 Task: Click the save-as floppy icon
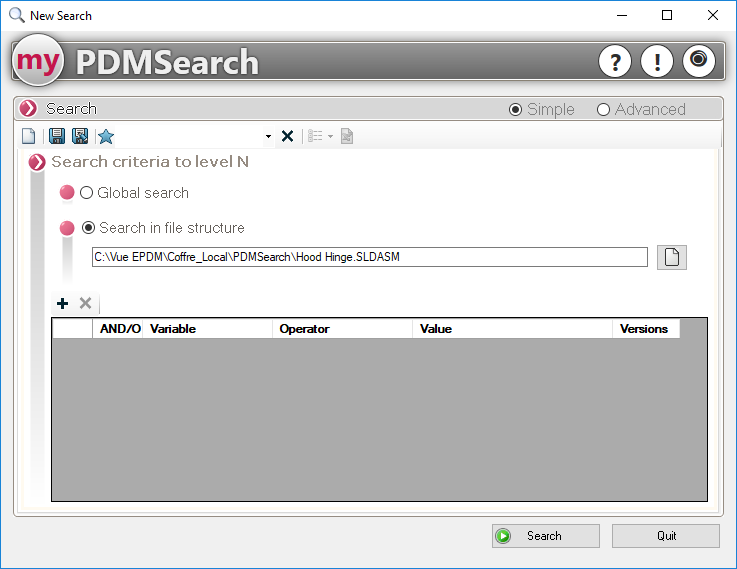[80, 136]
